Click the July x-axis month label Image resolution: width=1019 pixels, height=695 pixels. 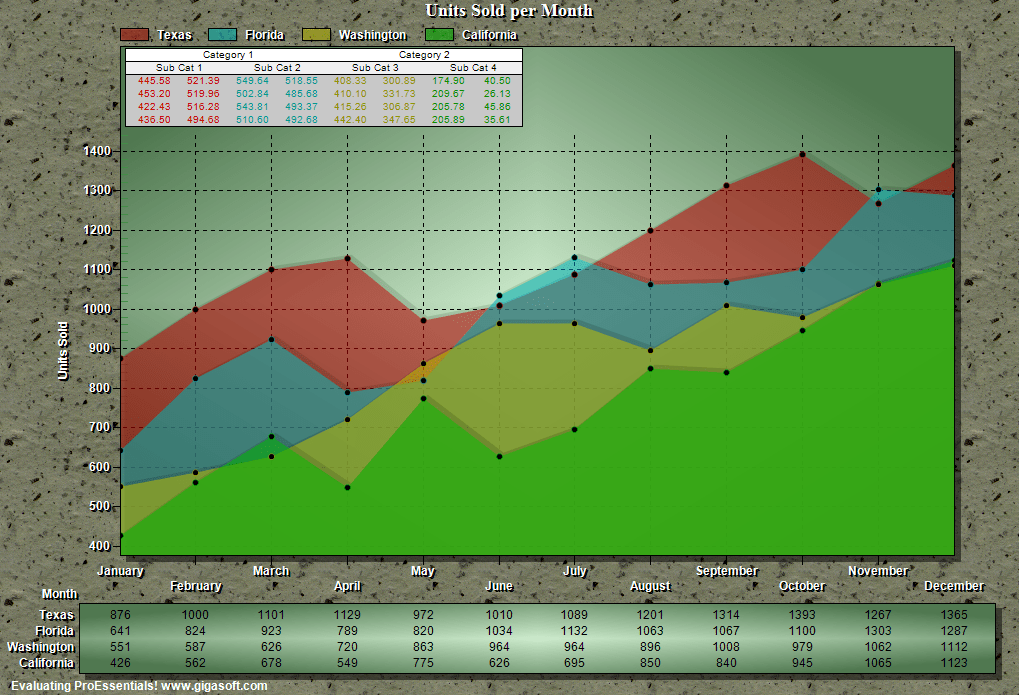tap(574, 572)
